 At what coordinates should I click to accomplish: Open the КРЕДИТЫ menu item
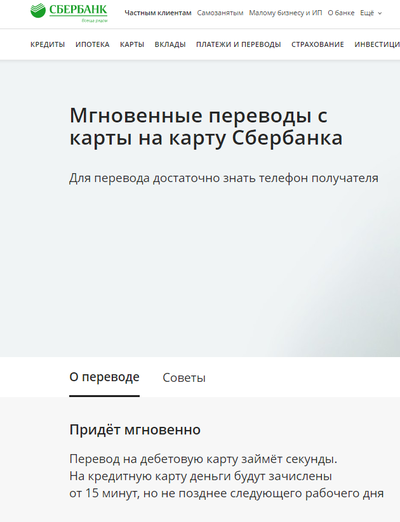pyautogui.click(x=48, y=44)
